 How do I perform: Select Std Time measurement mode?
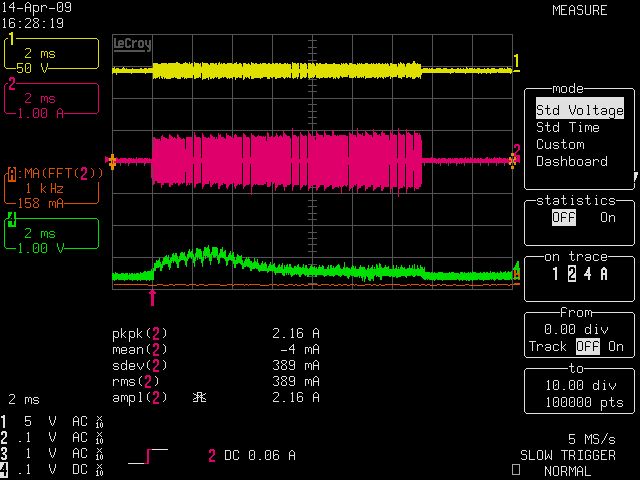tap(568, 127)
